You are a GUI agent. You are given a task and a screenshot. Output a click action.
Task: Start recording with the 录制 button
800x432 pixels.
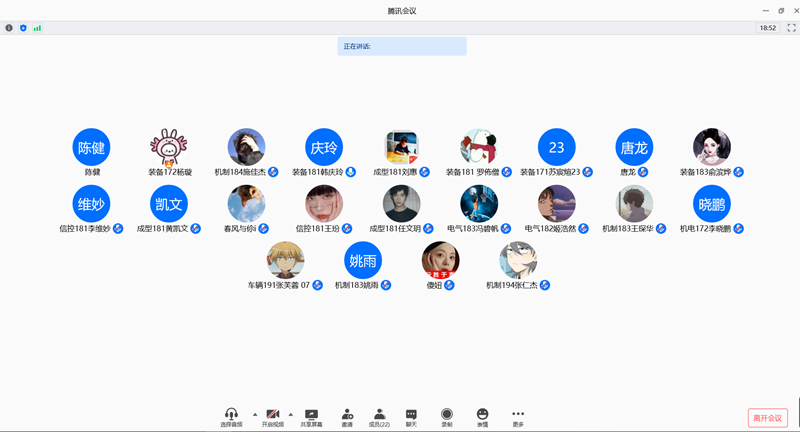[x=447, y=415]
